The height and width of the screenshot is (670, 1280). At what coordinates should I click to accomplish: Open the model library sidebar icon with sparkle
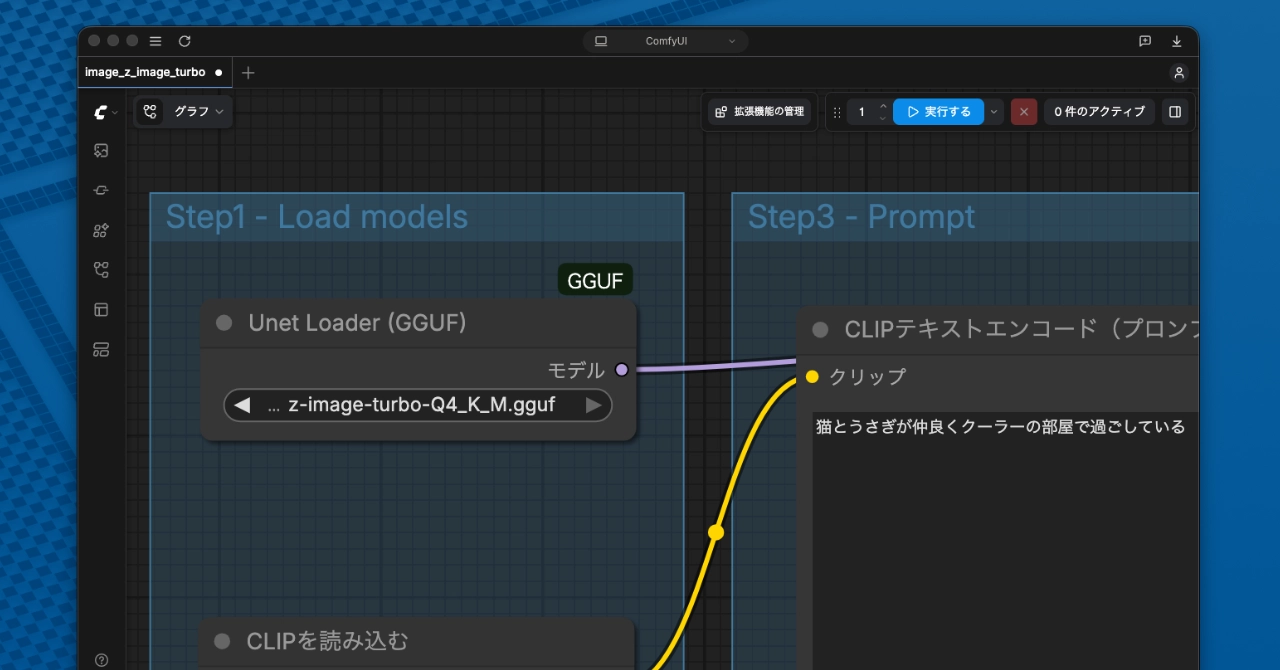tap(101, 230)
